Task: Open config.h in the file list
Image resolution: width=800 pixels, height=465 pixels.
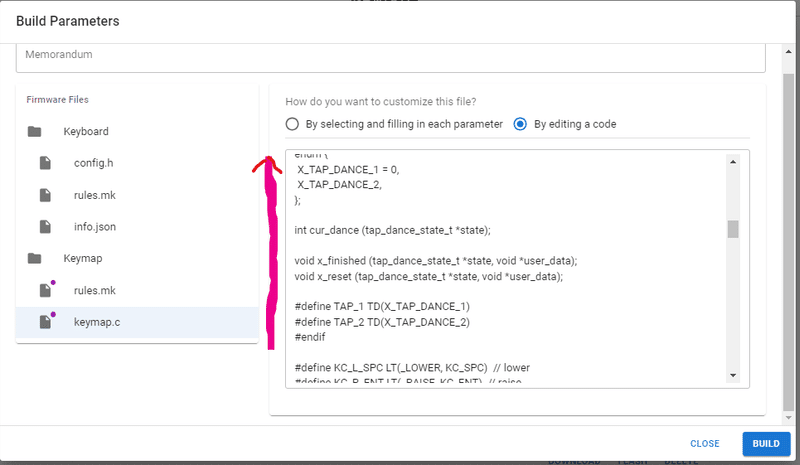Action: pyautogui.click(x=94, y=163)
